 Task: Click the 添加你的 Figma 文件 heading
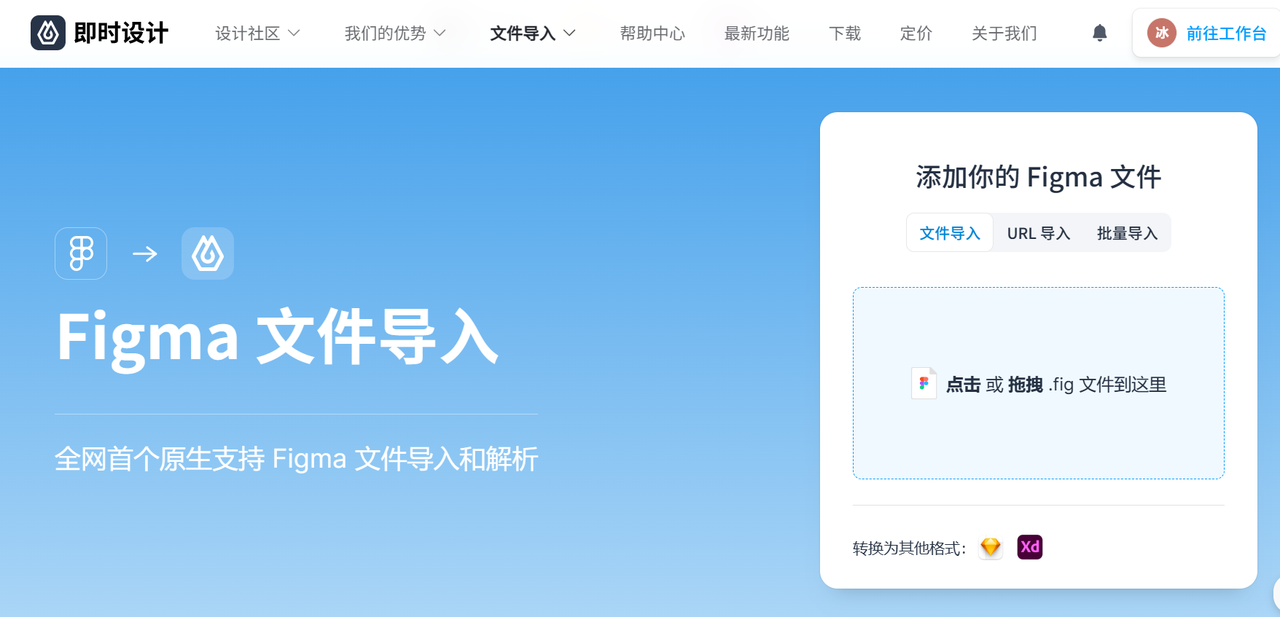tap(1038, 177)
